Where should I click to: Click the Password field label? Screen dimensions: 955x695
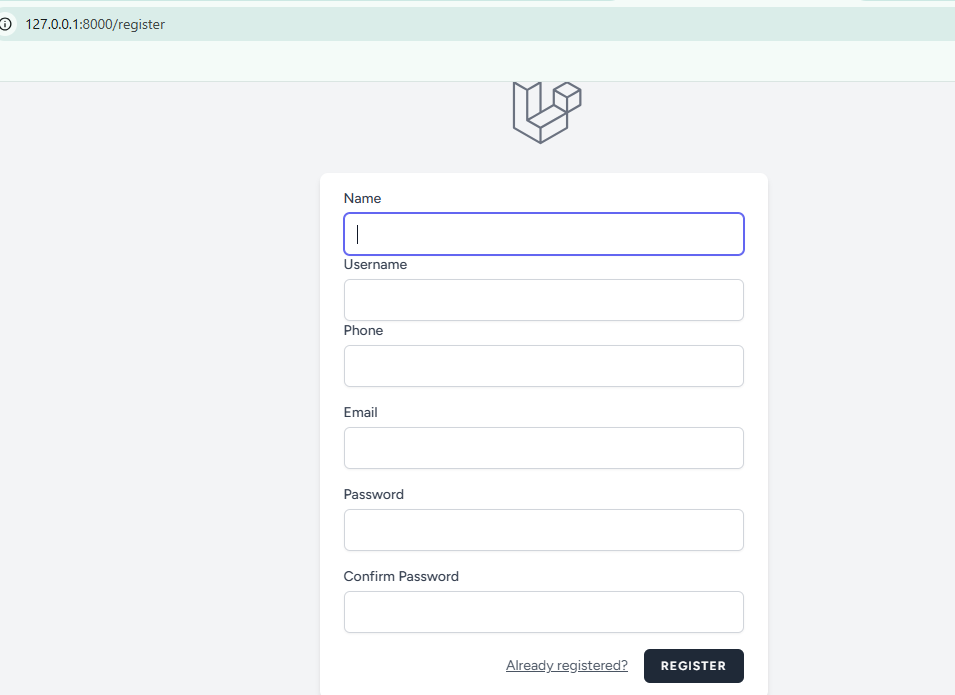[x=373, y=494]
